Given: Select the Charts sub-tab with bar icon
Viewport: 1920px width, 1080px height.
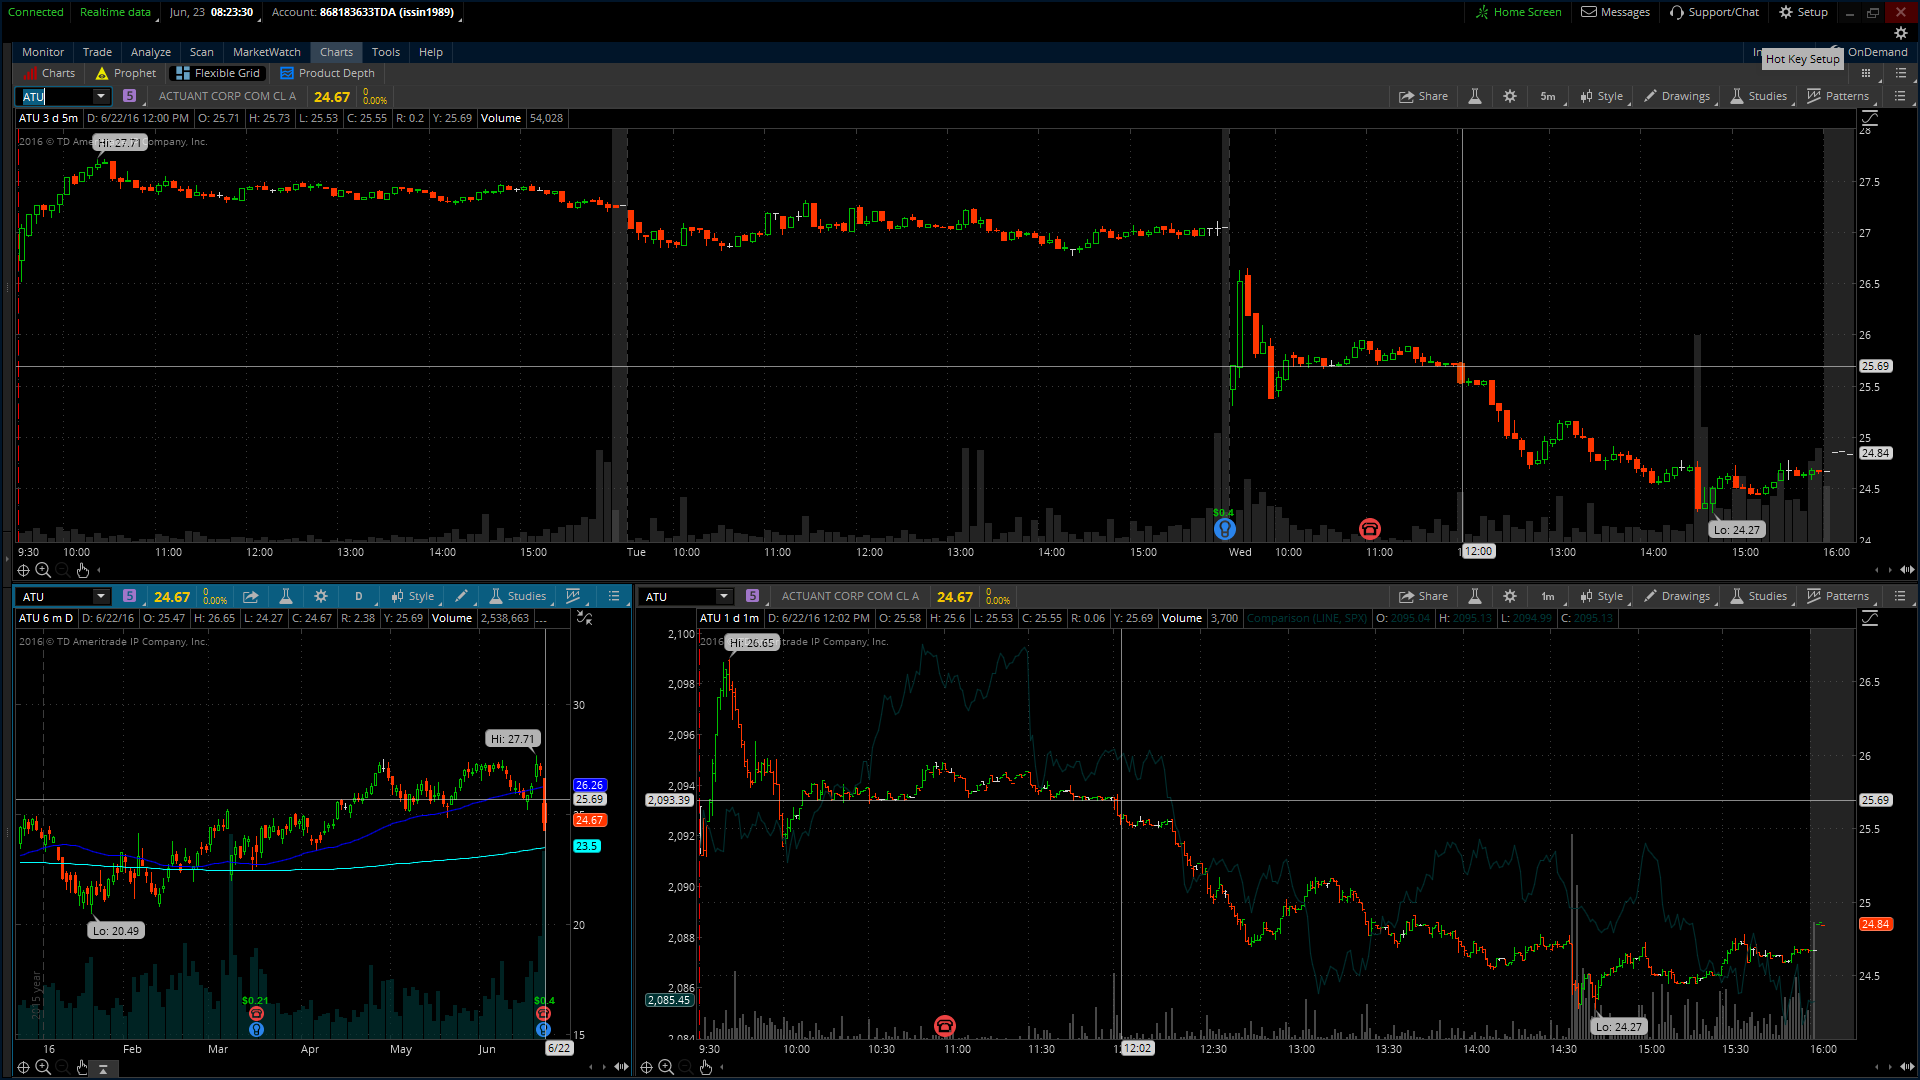Looking at the screenshot, I should pyautogui.click(x=50, y=73).
